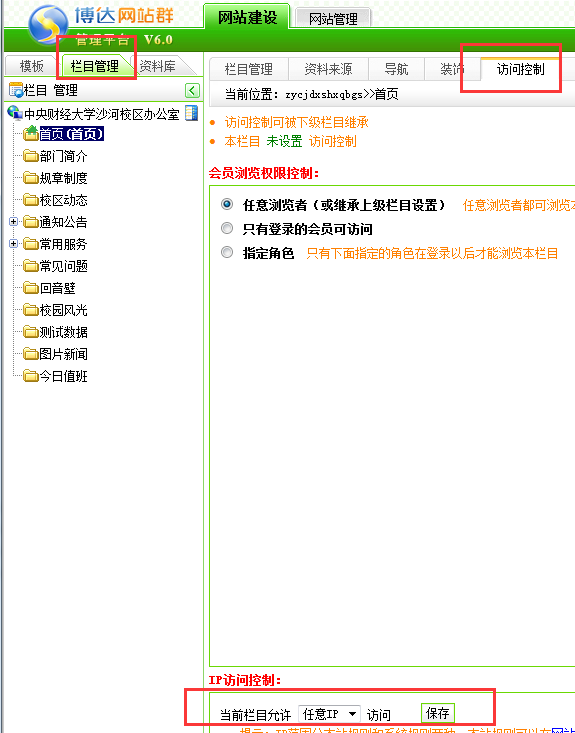This screenshot has height=733, width=575.
Task: Click the blue list icon beside 中央财经大学沙河校区办公室
Action: click(x=192, y=113)
